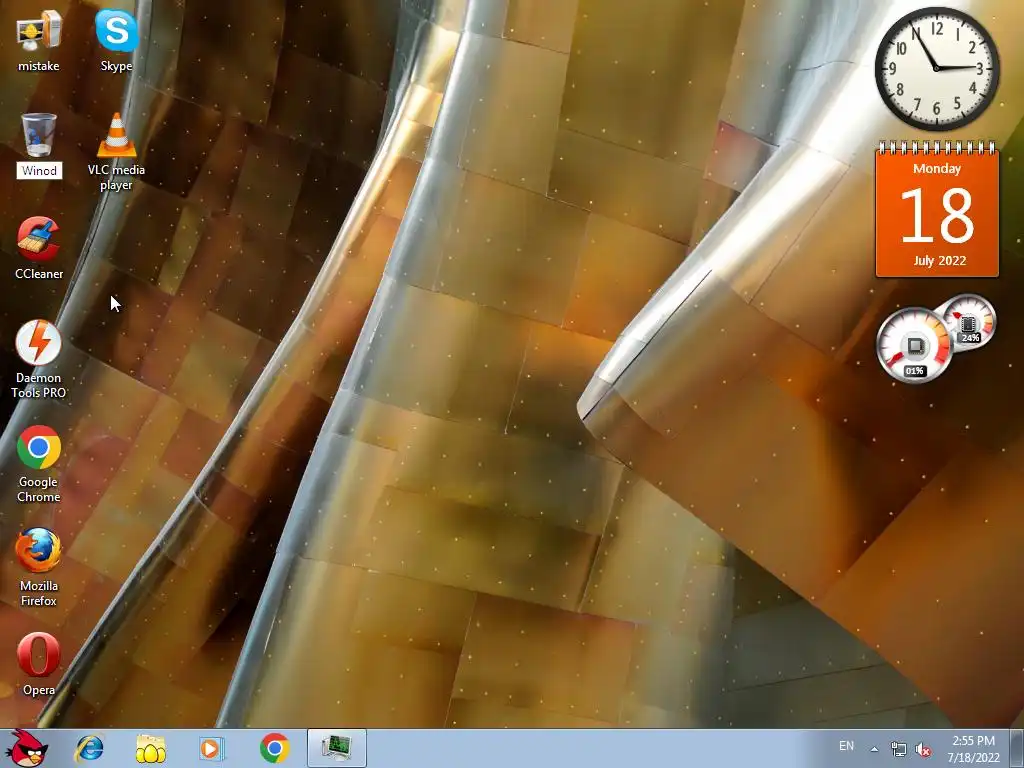Select the Recycle Bin icon
Screen dimensions: 1024x768
click(x=39, y=135)
